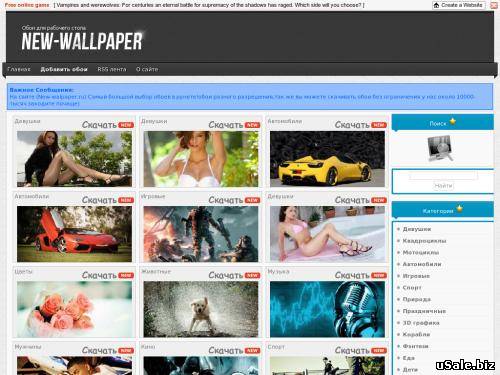
Task: Close the top ad bar with X icon
Action: pos(494,5)
